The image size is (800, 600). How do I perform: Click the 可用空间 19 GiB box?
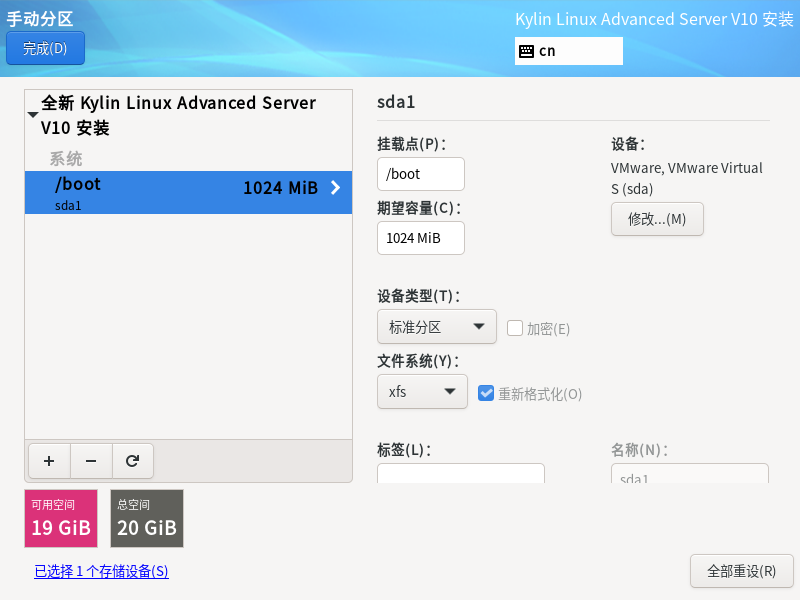[x=61, y=518]
